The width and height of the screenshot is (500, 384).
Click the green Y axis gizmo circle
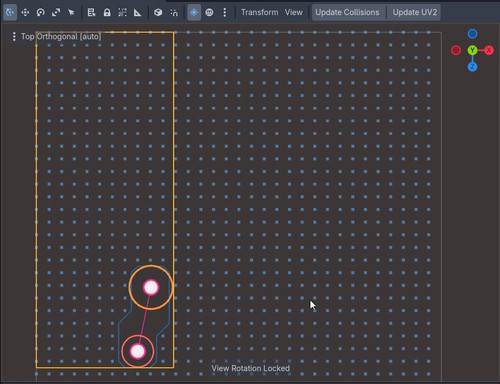click(472, 50)
